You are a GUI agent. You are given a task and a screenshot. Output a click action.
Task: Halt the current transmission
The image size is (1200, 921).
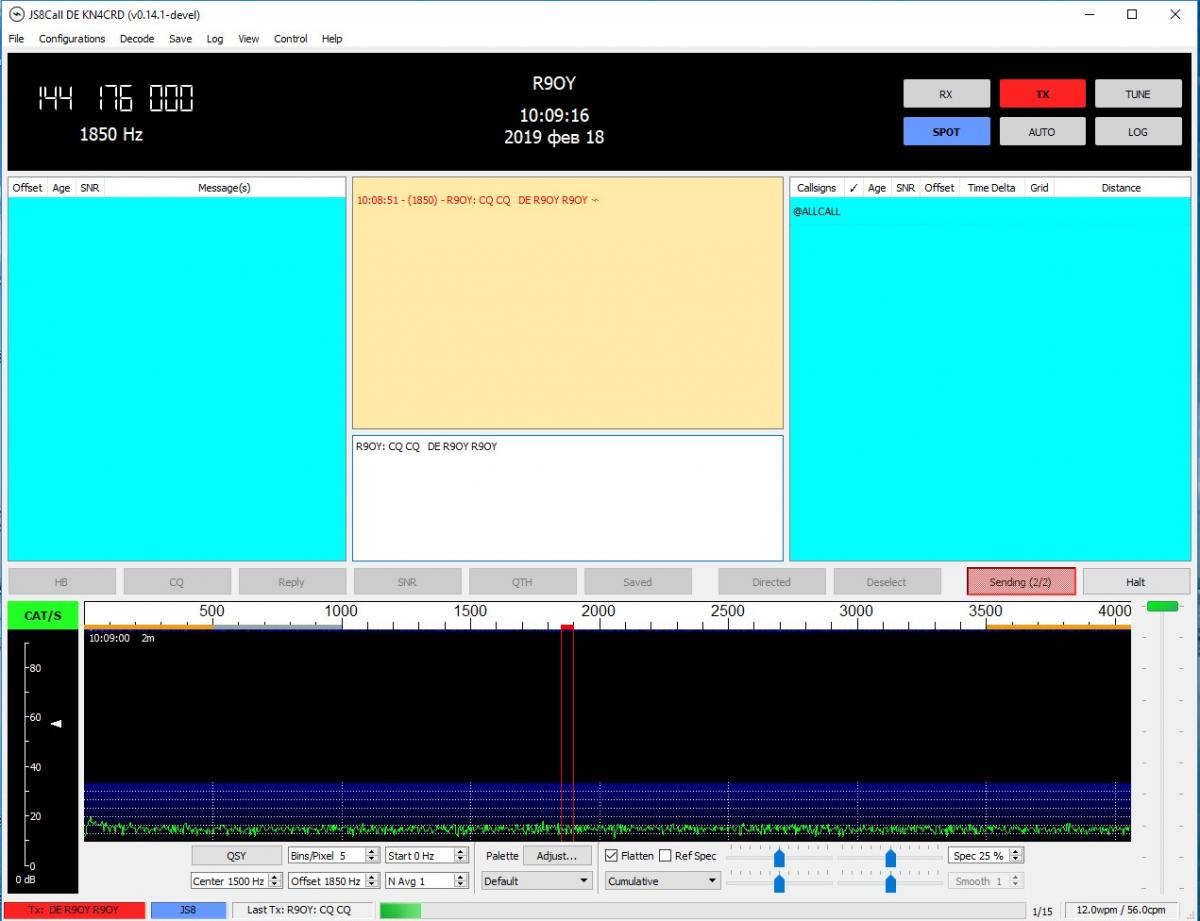tap(1136, 582)
